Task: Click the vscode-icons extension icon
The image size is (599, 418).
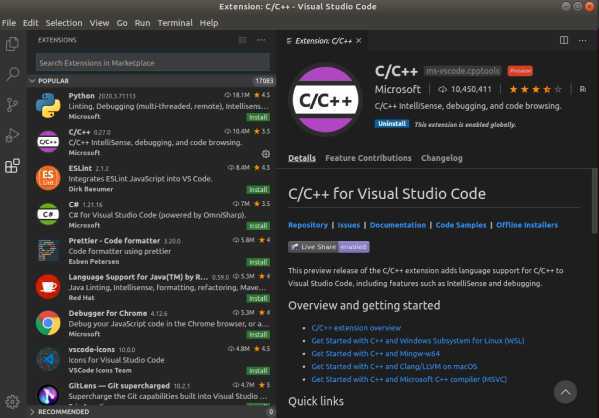Action: click(48, 360)
